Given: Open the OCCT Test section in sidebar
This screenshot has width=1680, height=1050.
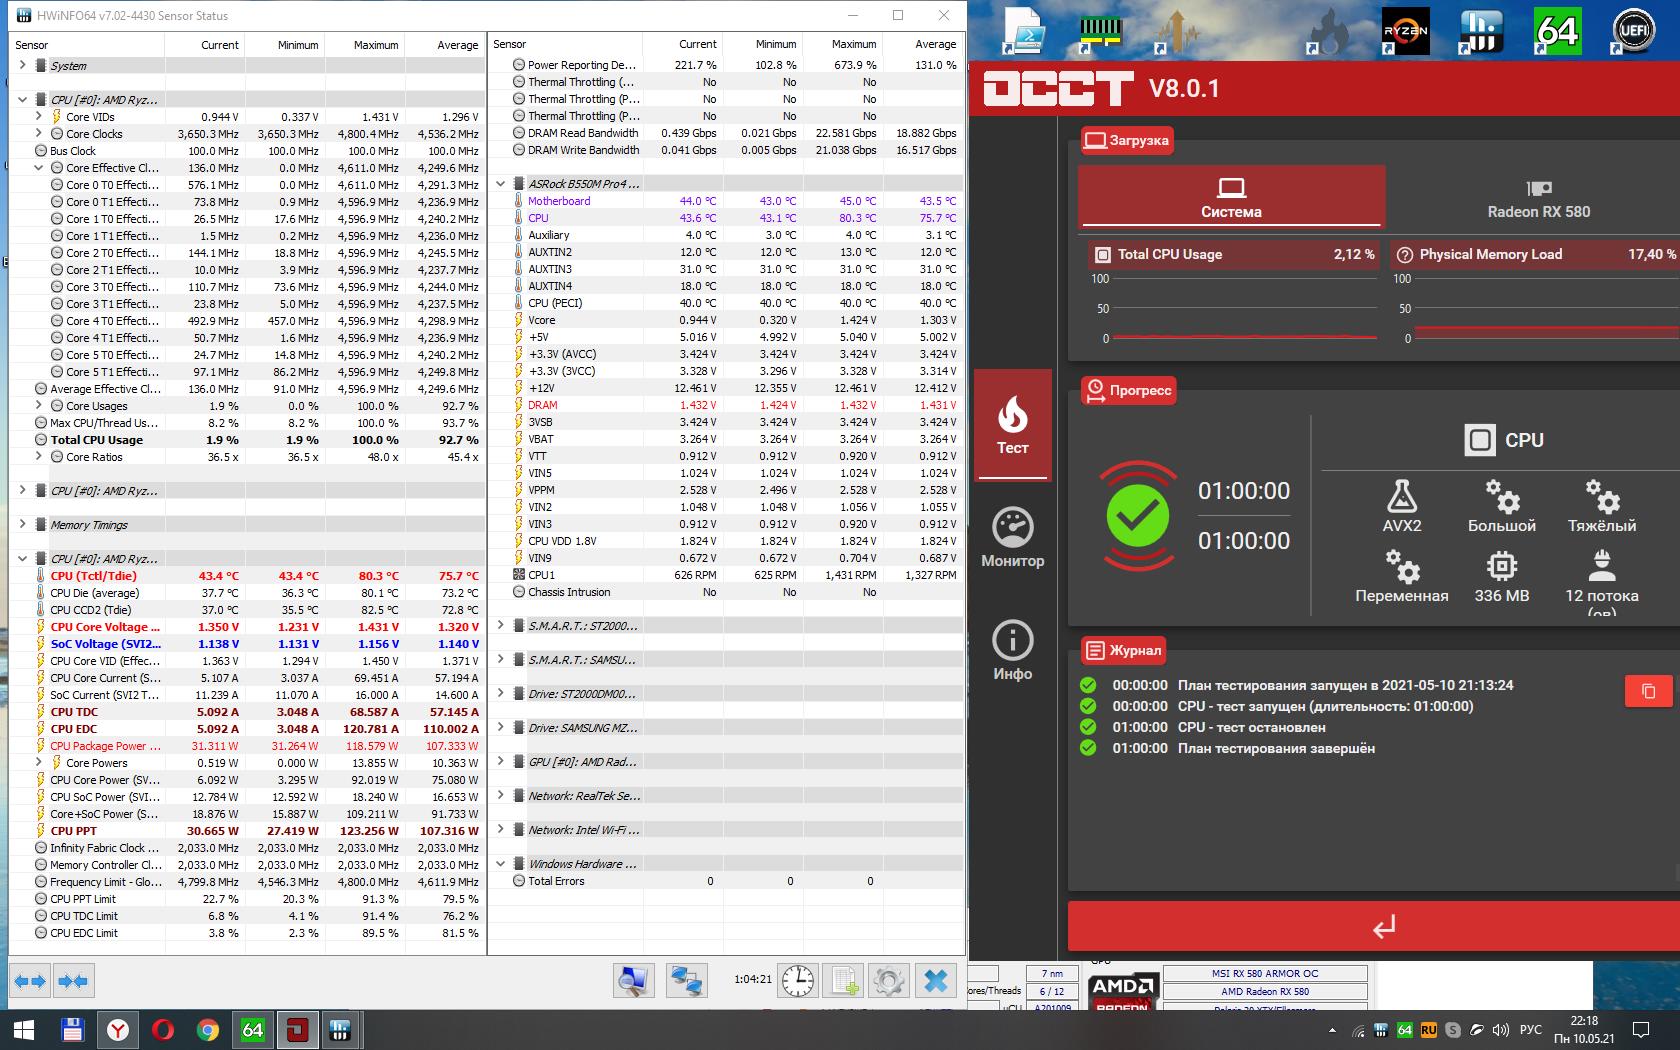Looking at the screenshot, I should 1012,425.
